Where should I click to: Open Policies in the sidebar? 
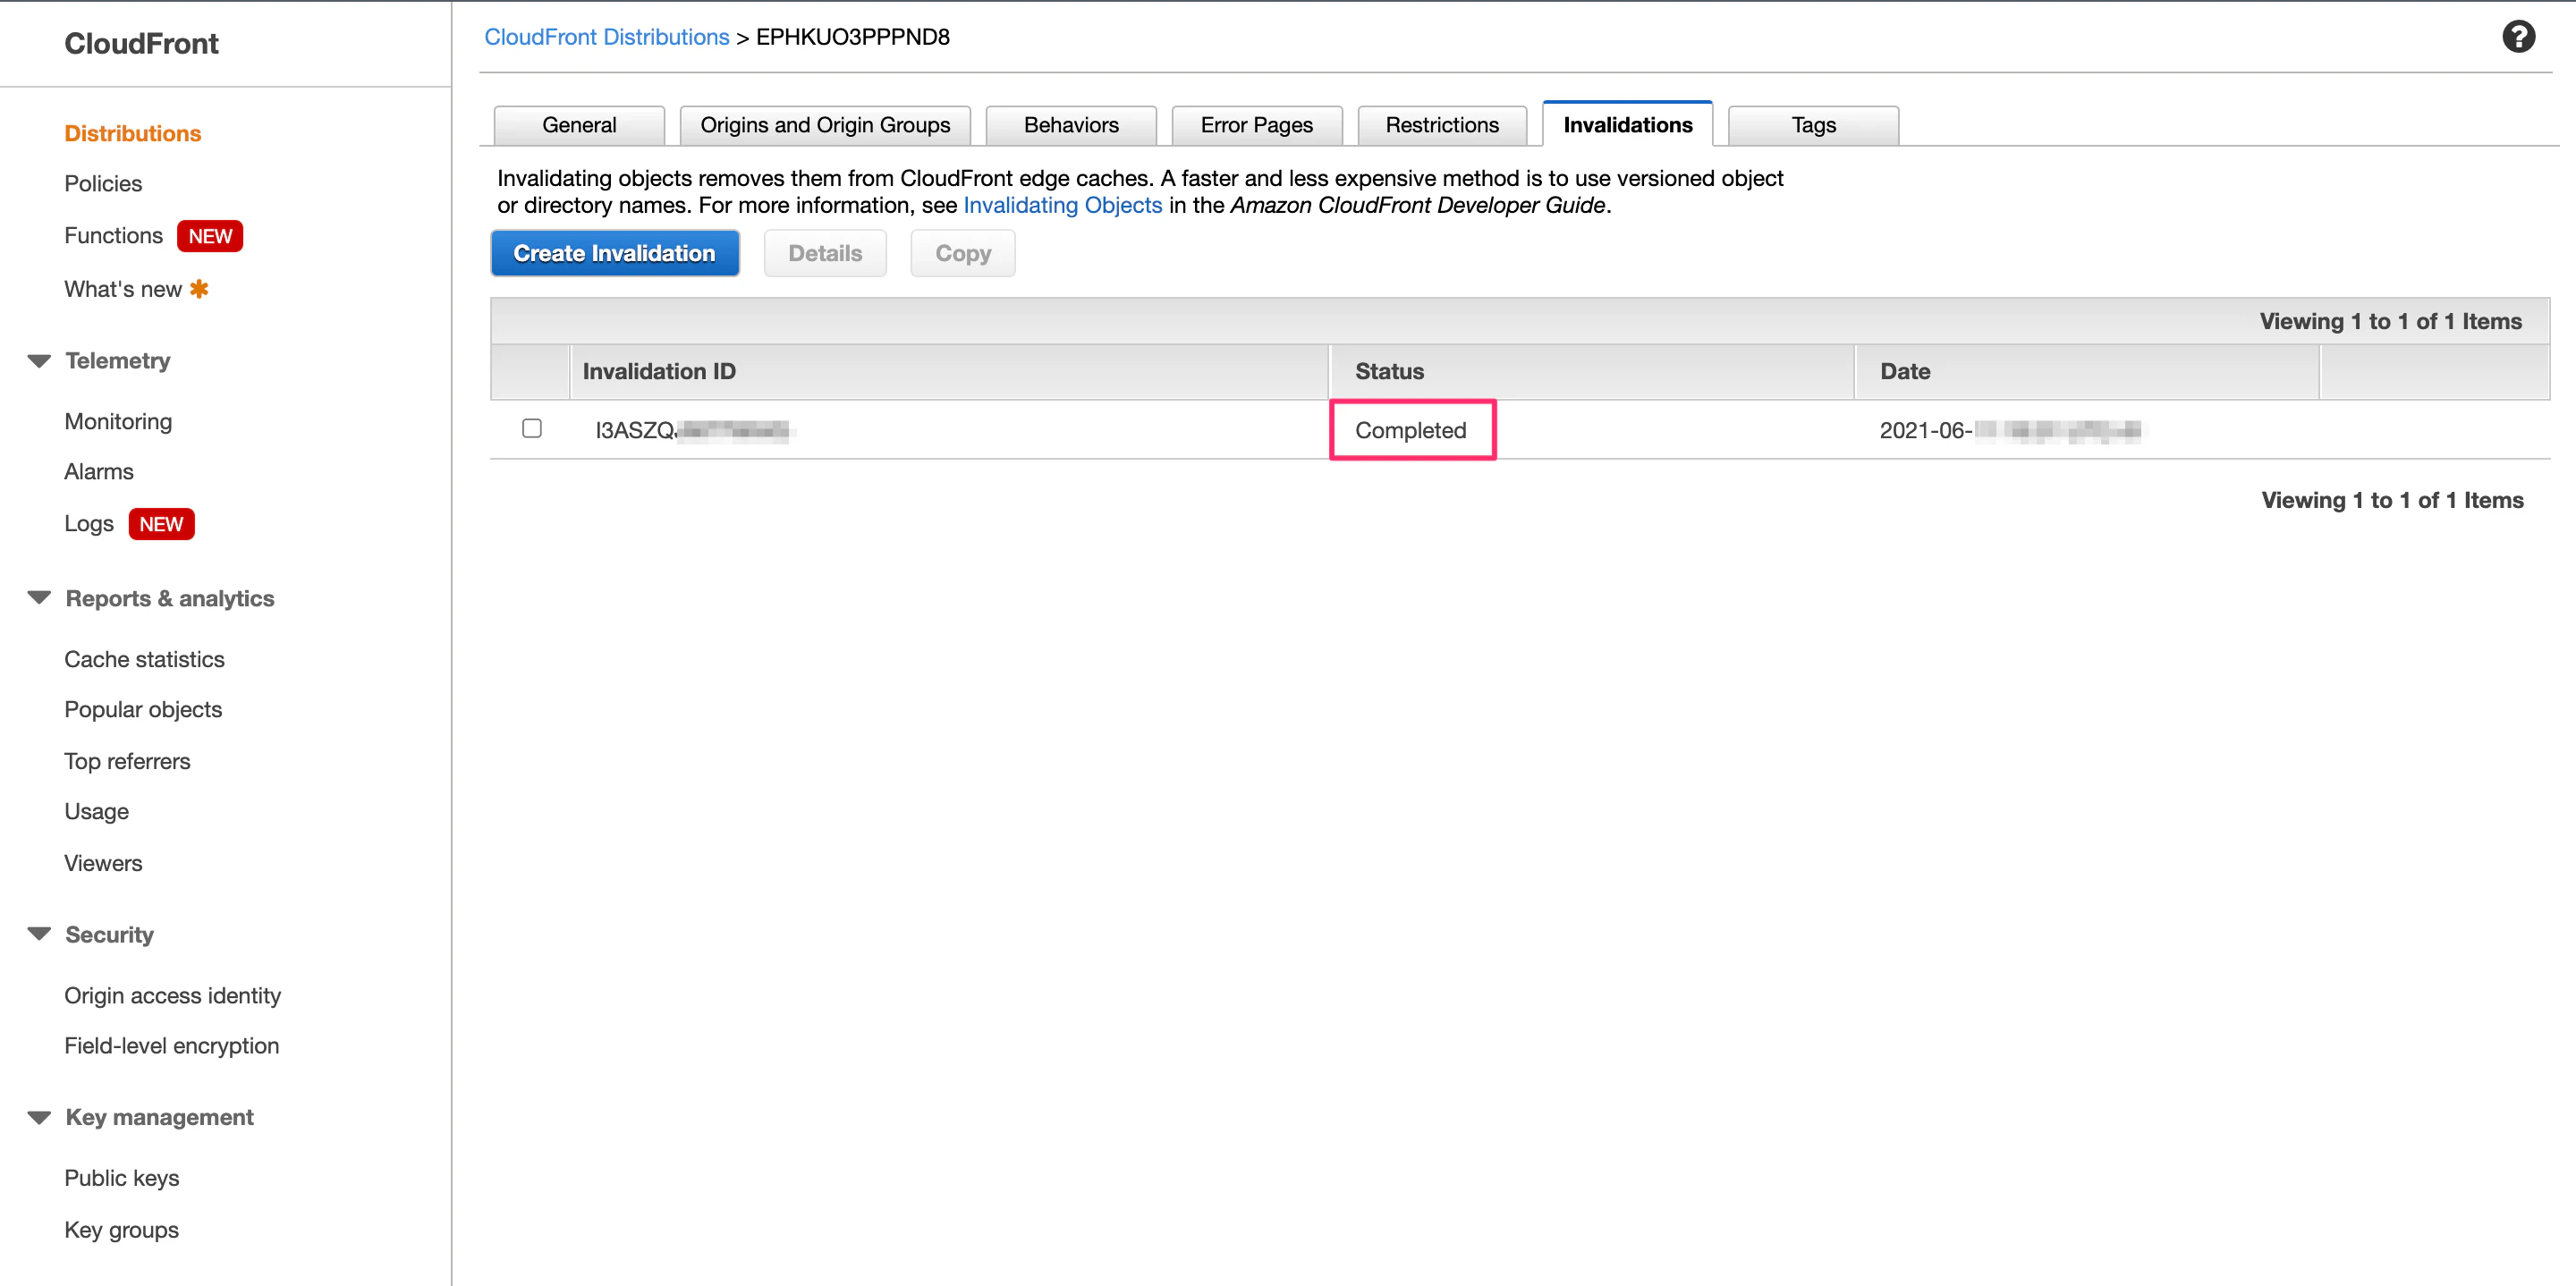(103, 184)
